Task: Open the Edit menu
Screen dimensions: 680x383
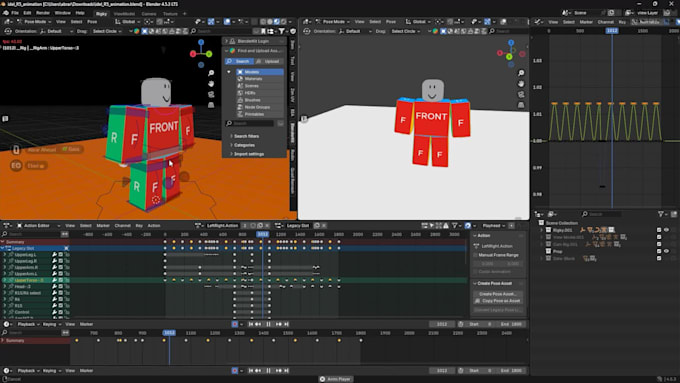Action: 27,13
